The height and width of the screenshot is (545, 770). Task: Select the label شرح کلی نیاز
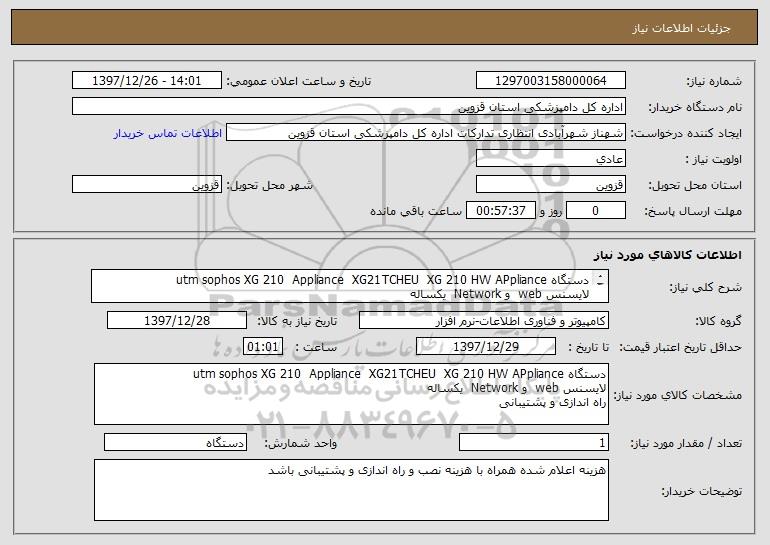point(706,287)
